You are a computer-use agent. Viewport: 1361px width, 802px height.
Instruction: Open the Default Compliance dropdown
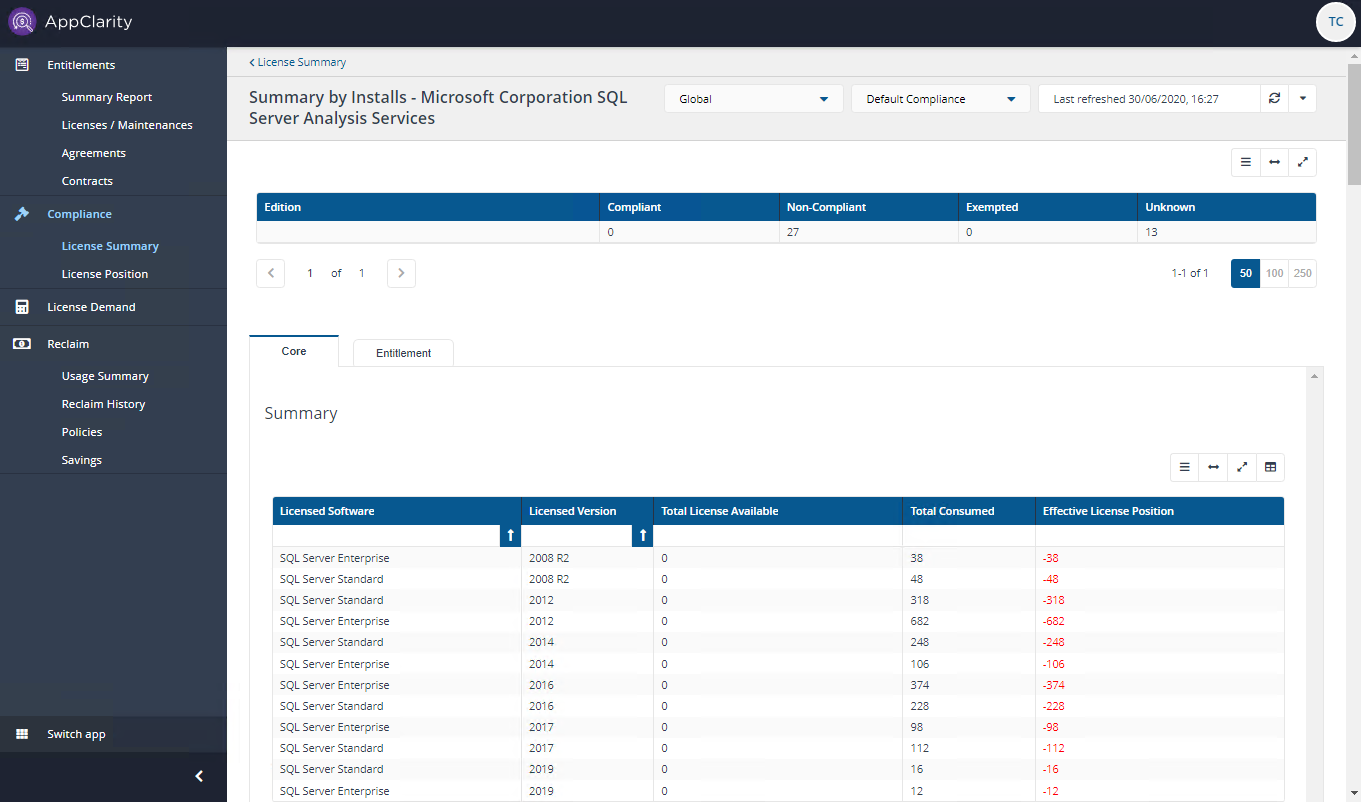941,99
